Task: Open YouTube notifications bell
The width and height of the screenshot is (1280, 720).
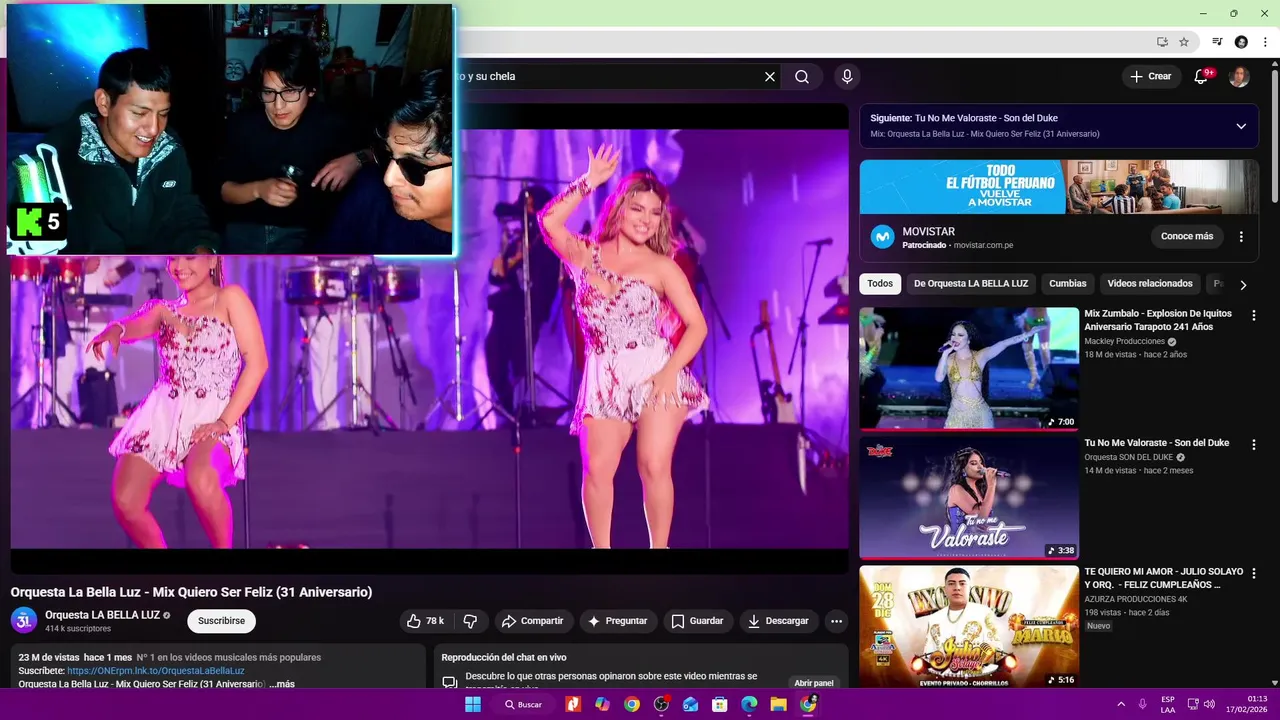Action: (1202, 77)
